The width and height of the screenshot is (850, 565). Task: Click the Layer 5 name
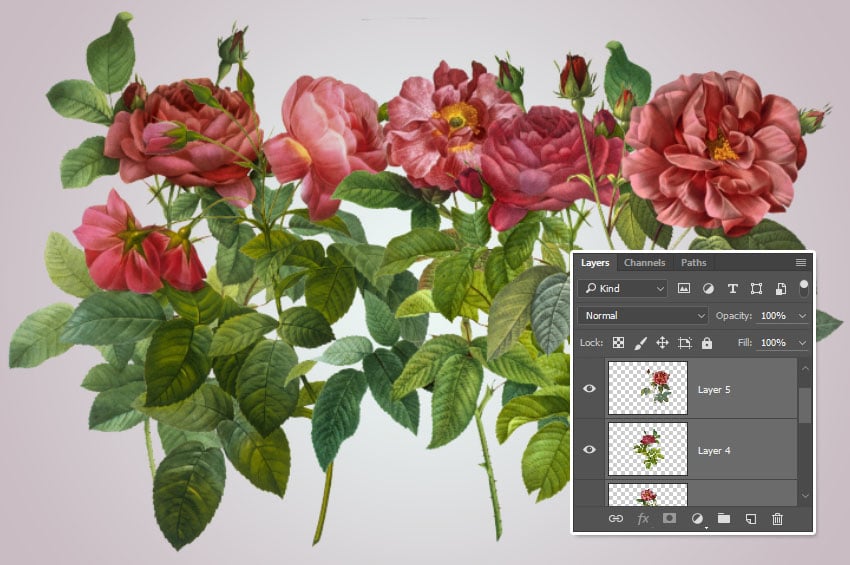(714, 389)
